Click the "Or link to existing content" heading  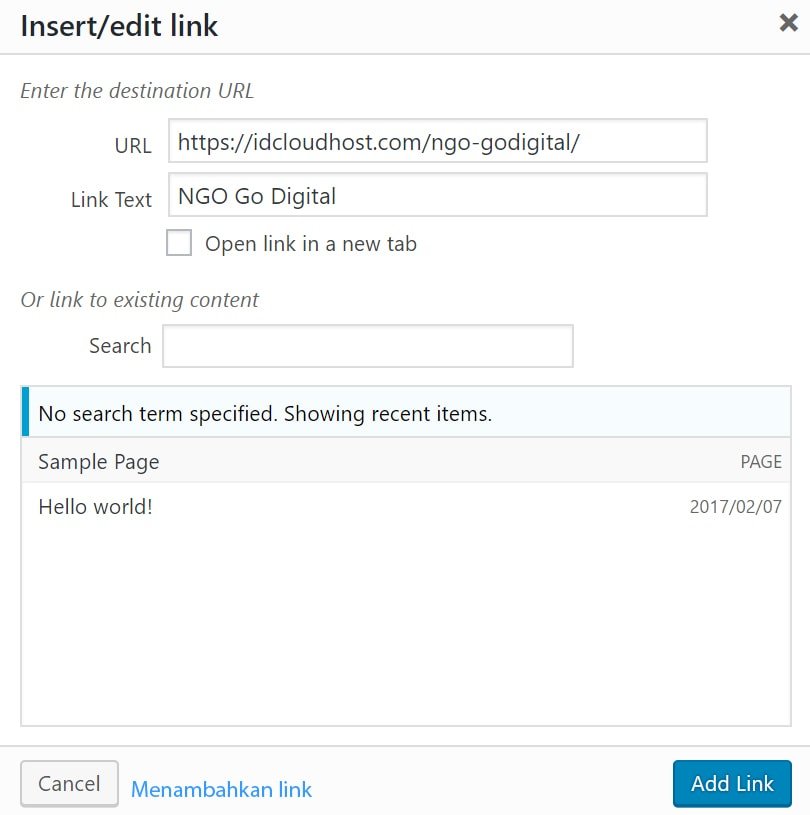139,300
